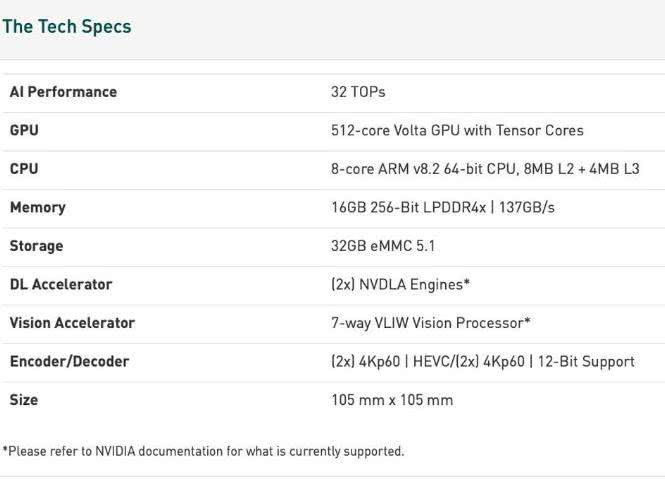
Task: Click 8-core ARM v8.2 CPU description
Action: (485, 169)
